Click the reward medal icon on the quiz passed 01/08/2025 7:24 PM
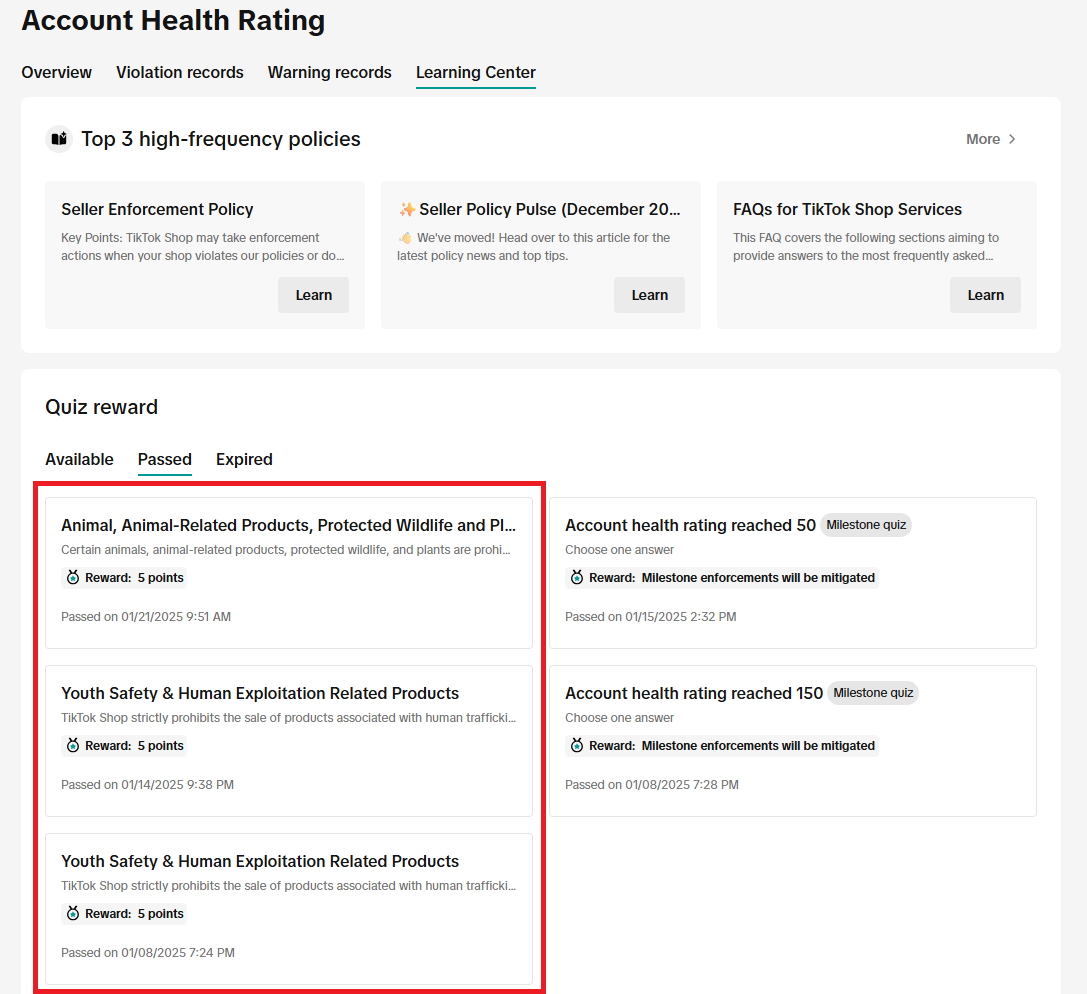1087x994 pixels. click(x=72, y=914)
